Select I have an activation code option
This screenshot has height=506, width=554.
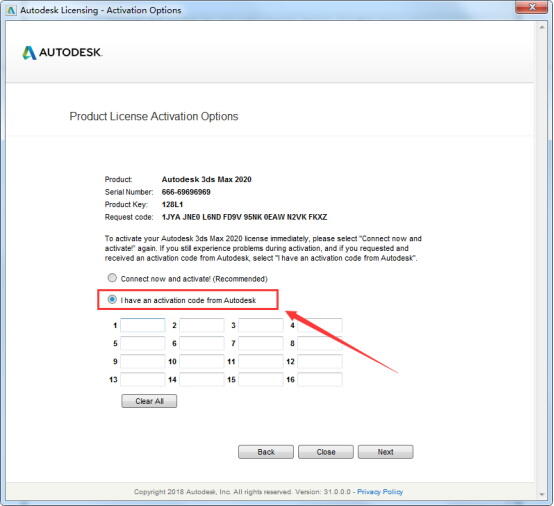click(x=112, y=300)
